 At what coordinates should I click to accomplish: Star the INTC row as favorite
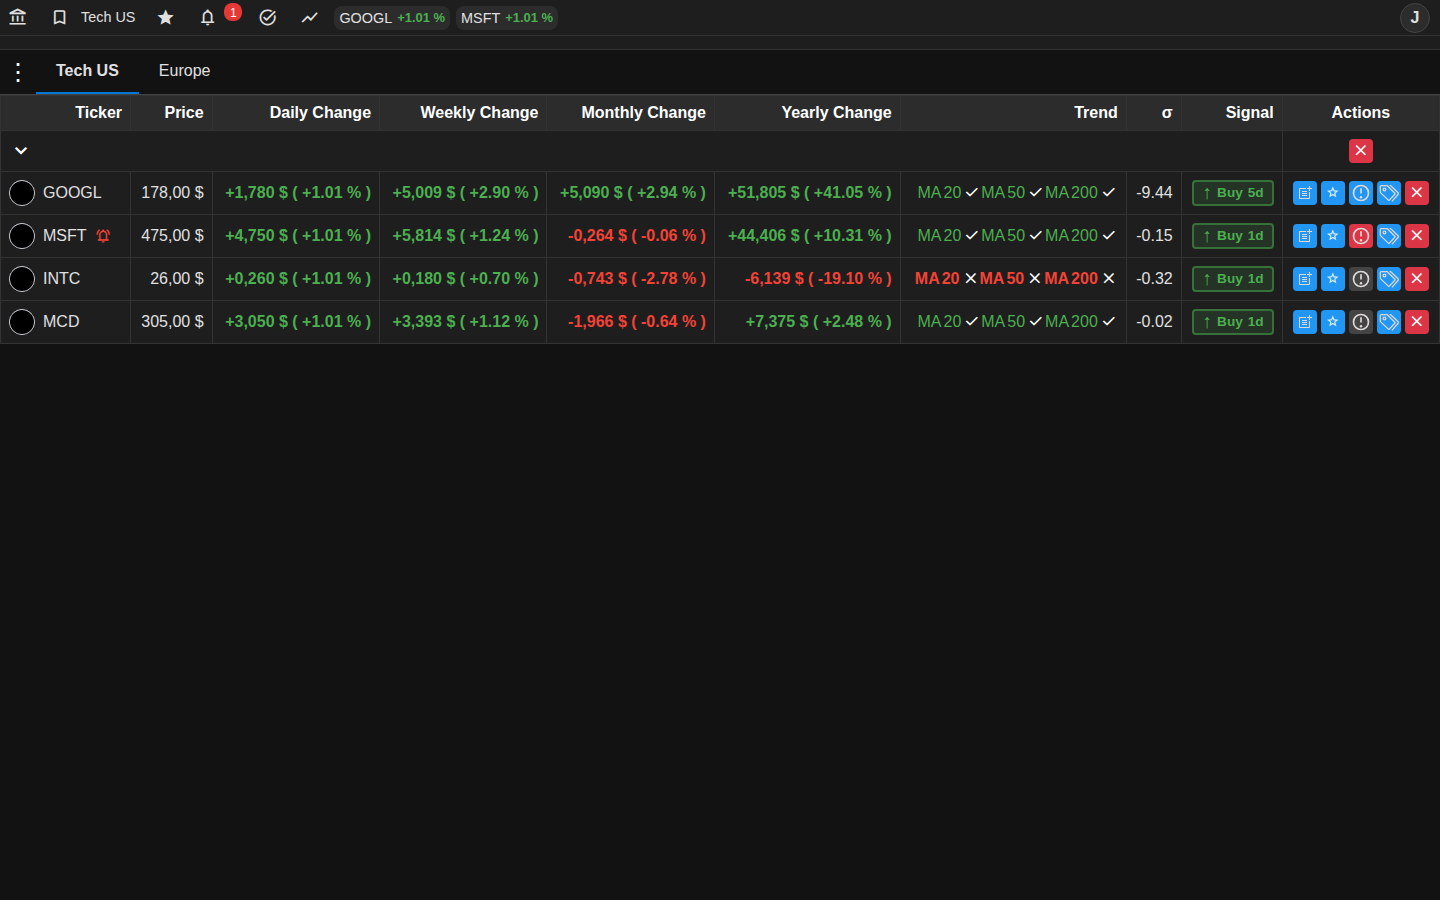(x=1333, y=279)
